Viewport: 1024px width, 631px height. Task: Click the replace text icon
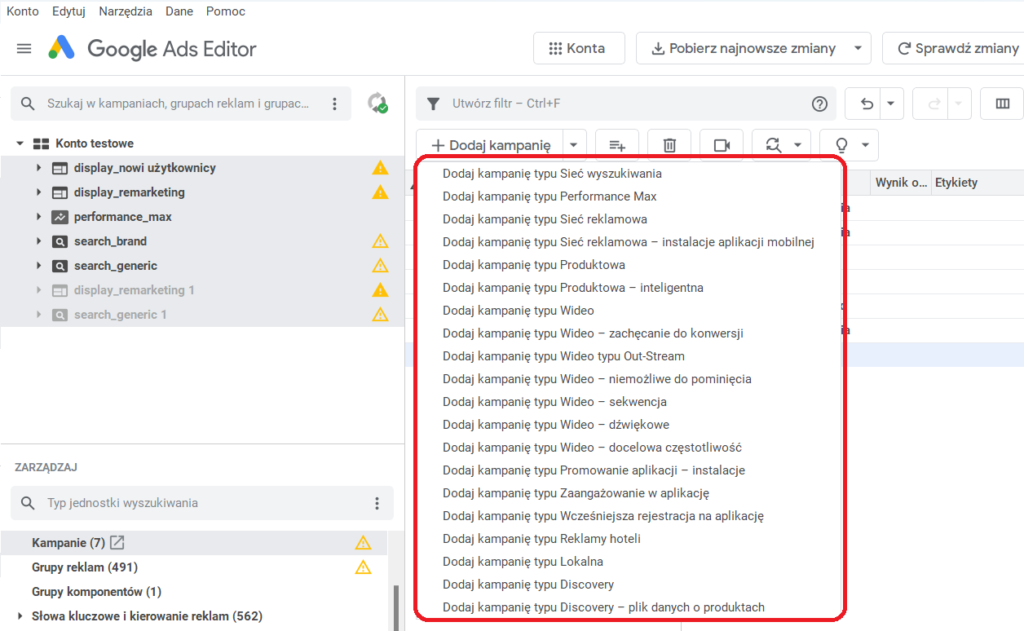click(x=773, y=145)
